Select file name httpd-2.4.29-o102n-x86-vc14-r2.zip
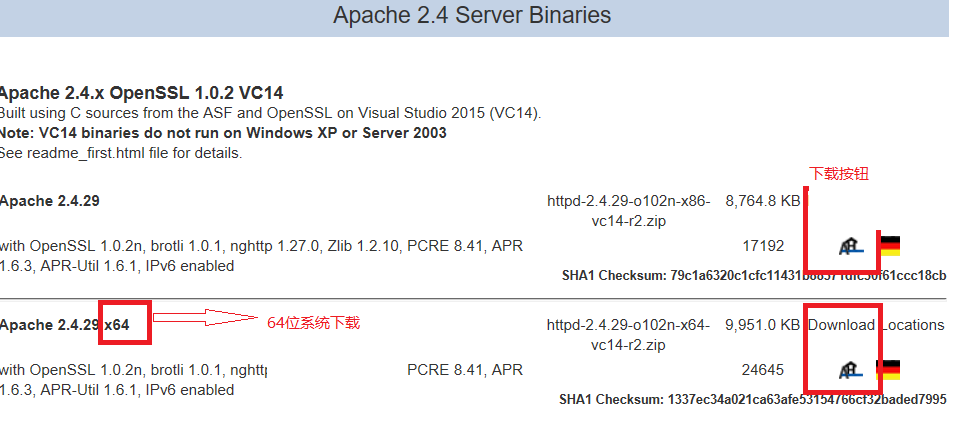 628,211
